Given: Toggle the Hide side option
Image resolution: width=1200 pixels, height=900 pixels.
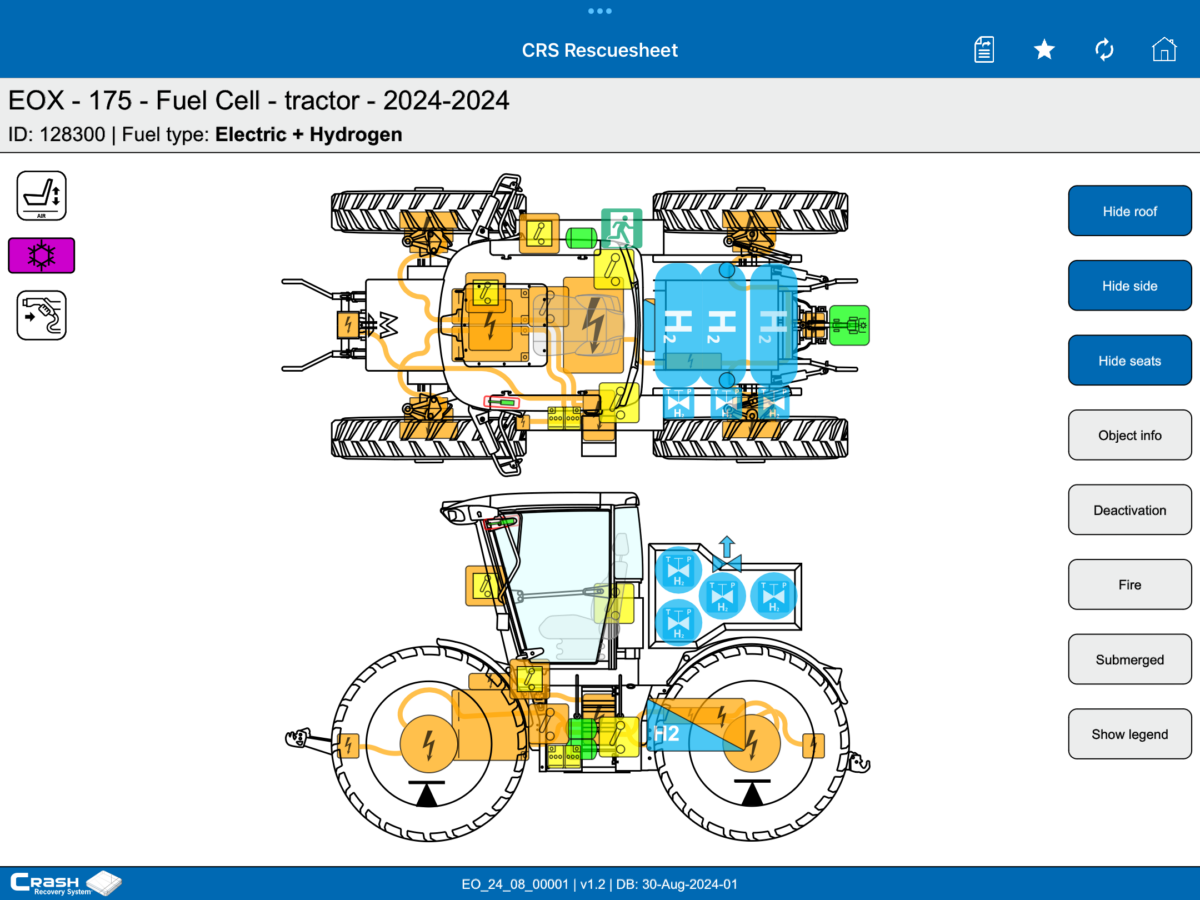Looking at the screenshot, I should pos(1130,286).
